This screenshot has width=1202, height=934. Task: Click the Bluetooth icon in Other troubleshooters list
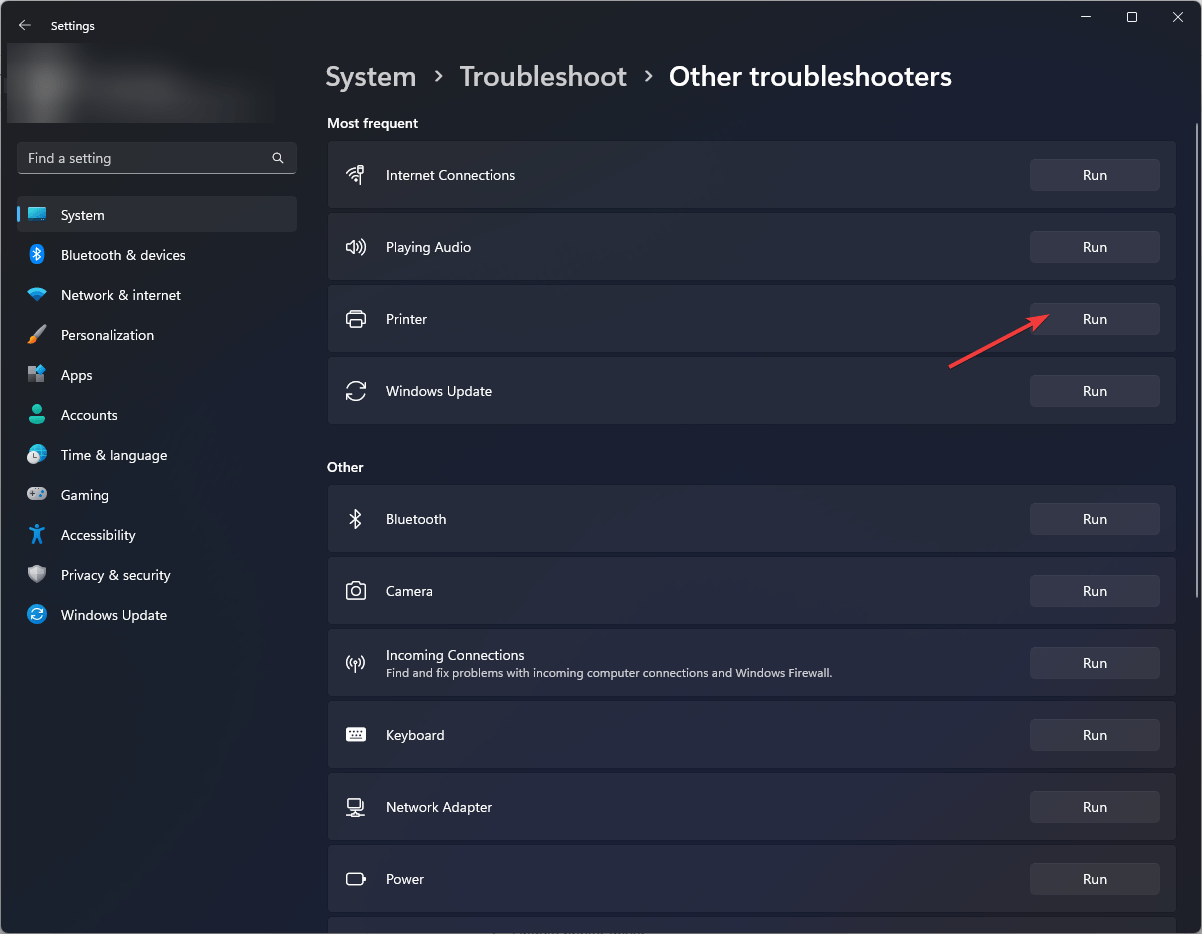point(355,519)
